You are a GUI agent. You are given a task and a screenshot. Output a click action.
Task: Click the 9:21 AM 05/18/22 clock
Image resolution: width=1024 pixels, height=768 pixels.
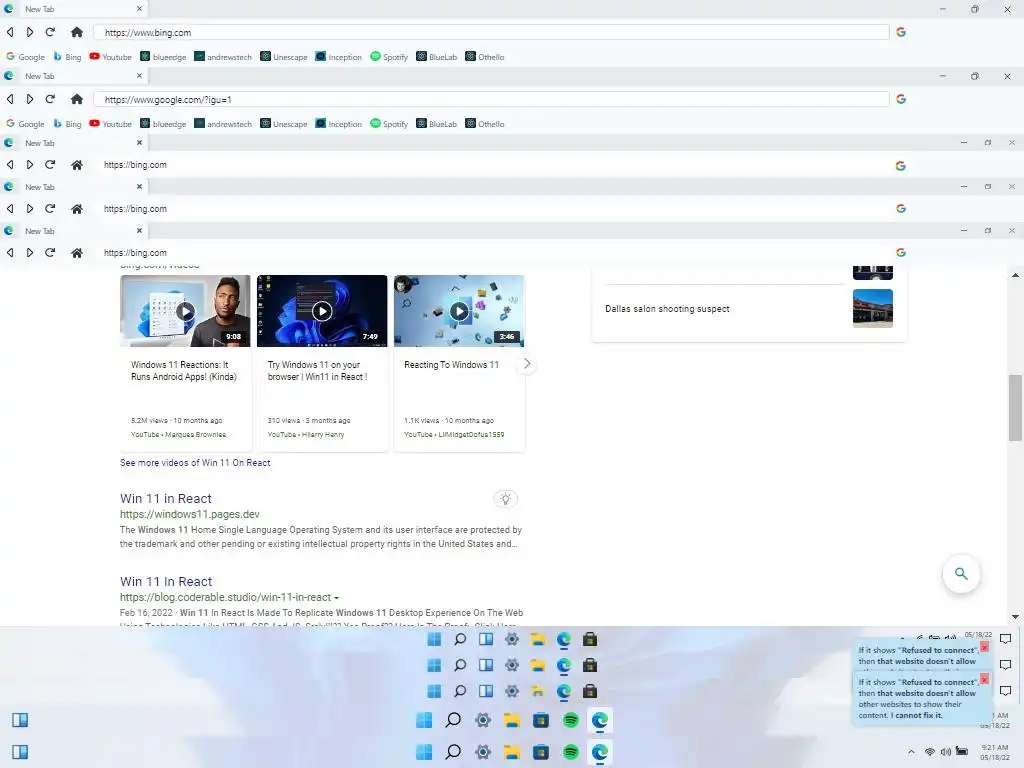pyautogui.click(x=995, y=752)
